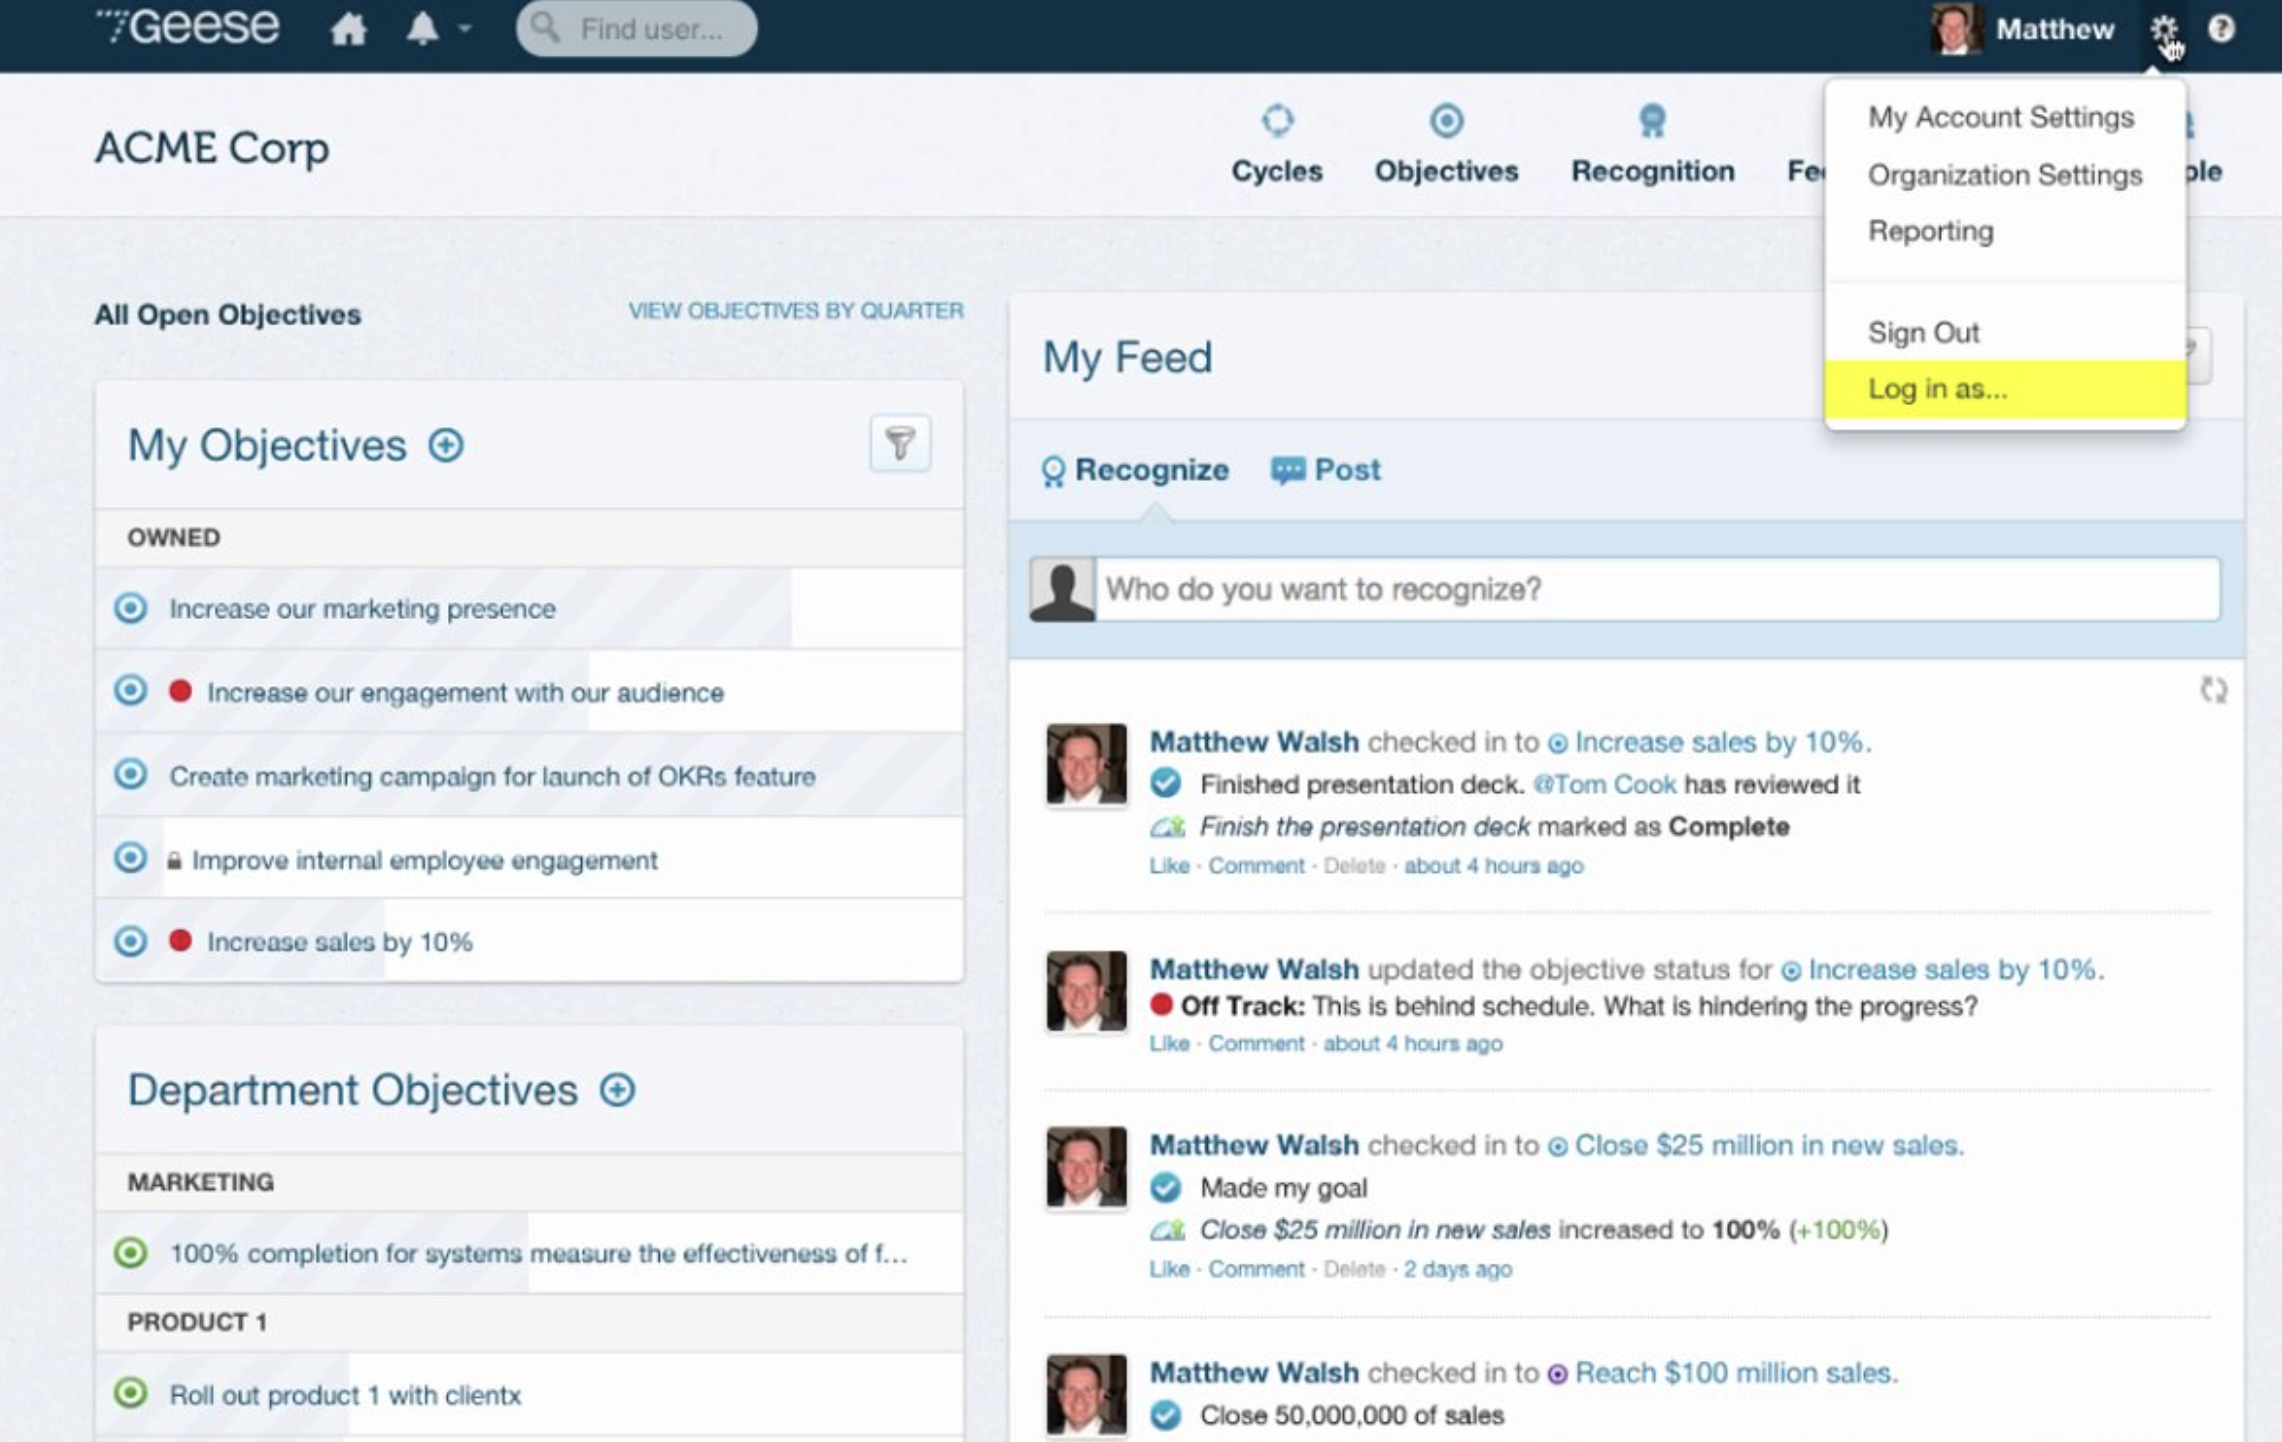Open the My Objectives filter button
The width and height of the screenshot is (2282, 1442).
pyautogui.click(x=900, y=443)
